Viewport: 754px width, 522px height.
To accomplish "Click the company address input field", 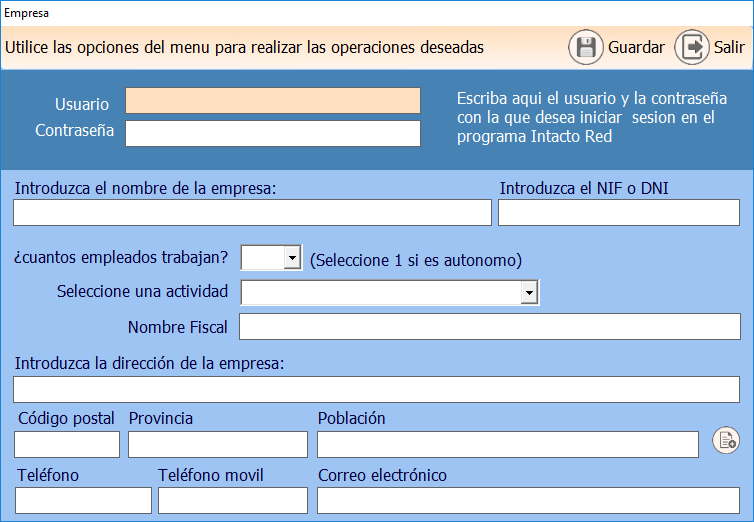I will tap(377, 389).
